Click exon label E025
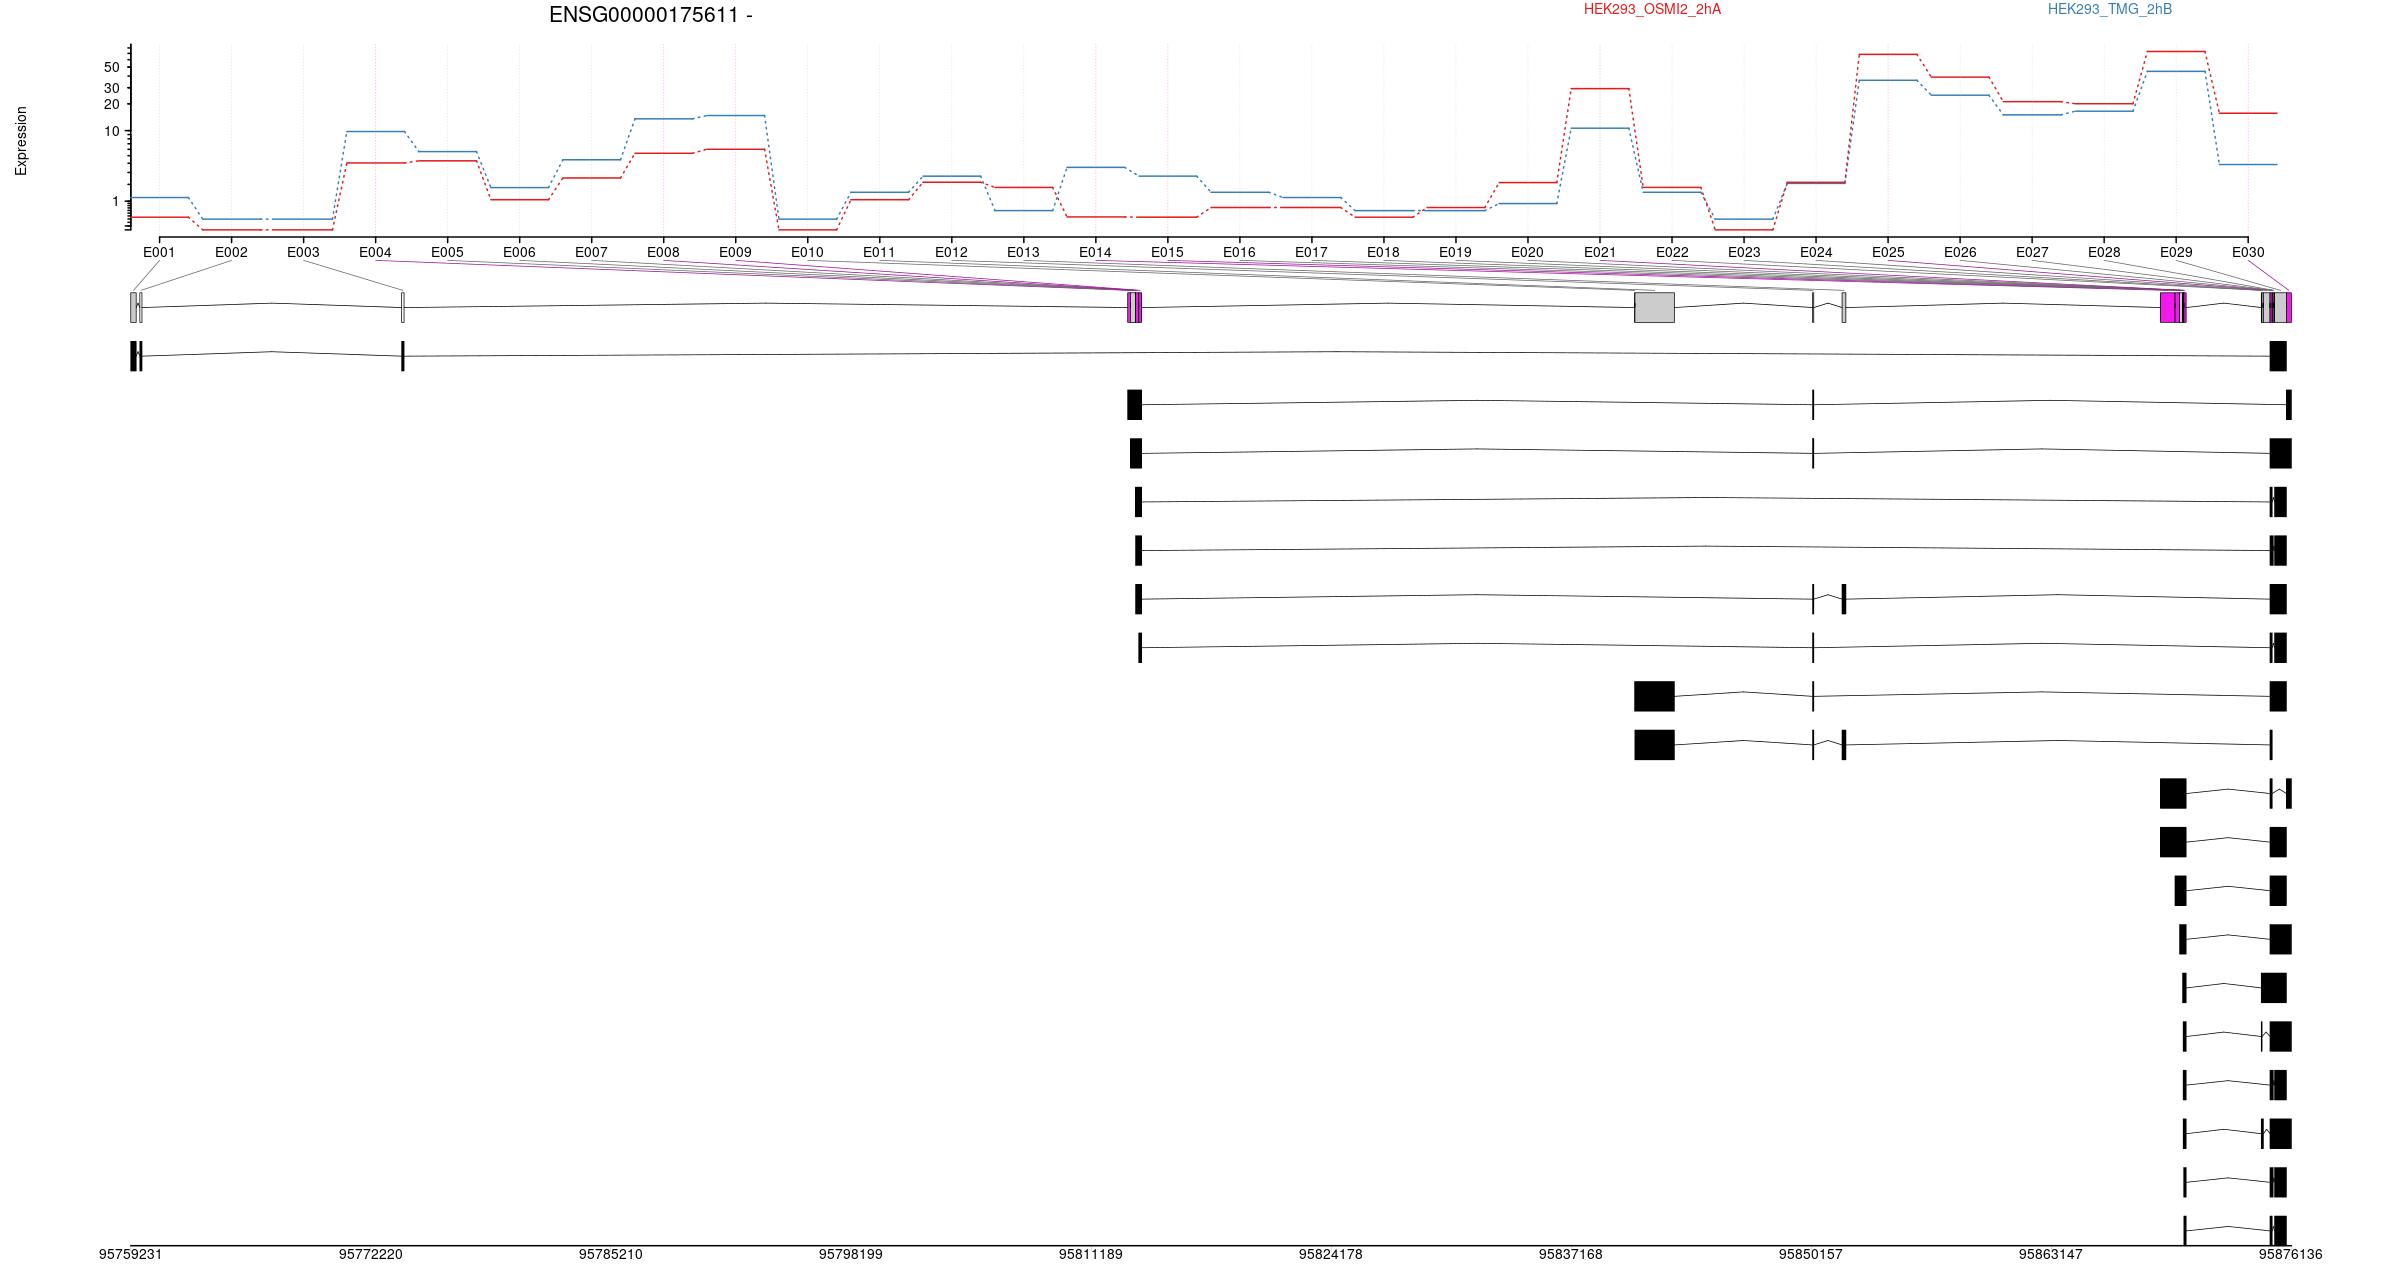The image size is (2400, 1270). click(x=1888, y=252)
